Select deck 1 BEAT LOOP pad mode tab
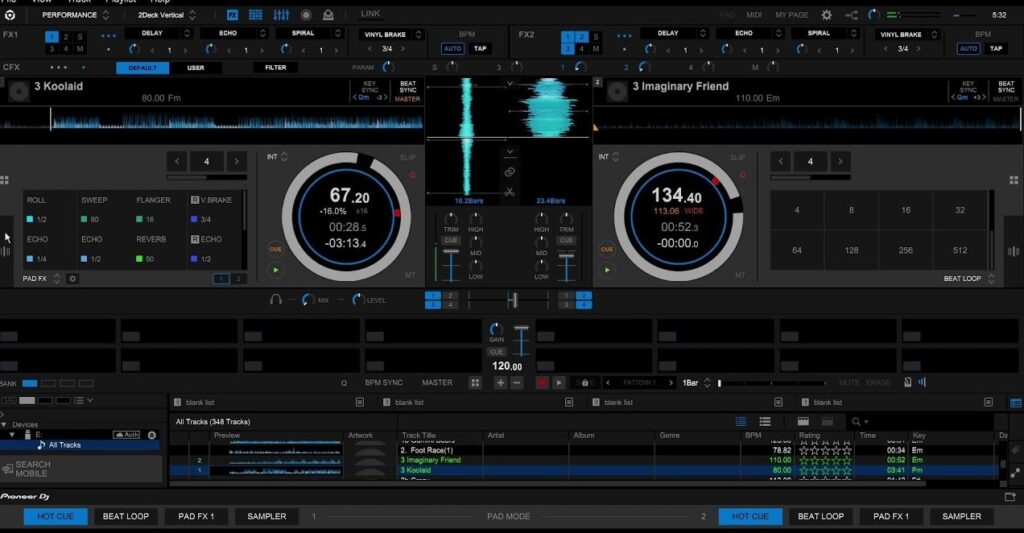This screenshot has height=533, width=1024. [x=125, y=516]
